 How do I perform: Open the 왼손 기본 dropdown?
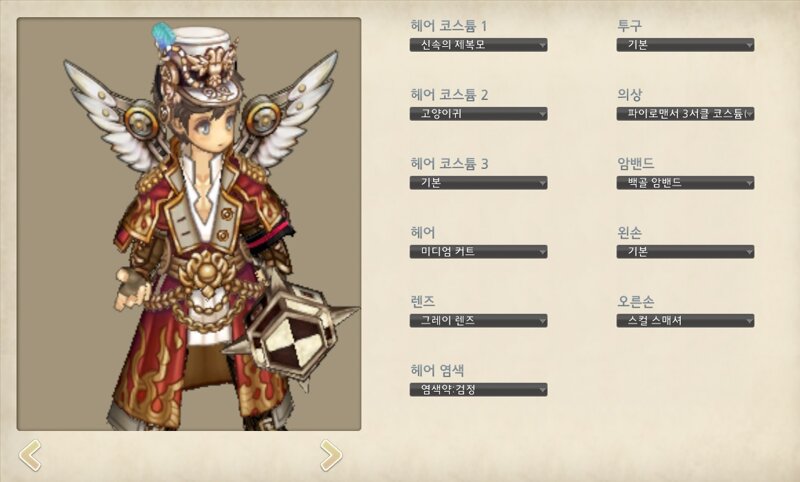point(685,251)
